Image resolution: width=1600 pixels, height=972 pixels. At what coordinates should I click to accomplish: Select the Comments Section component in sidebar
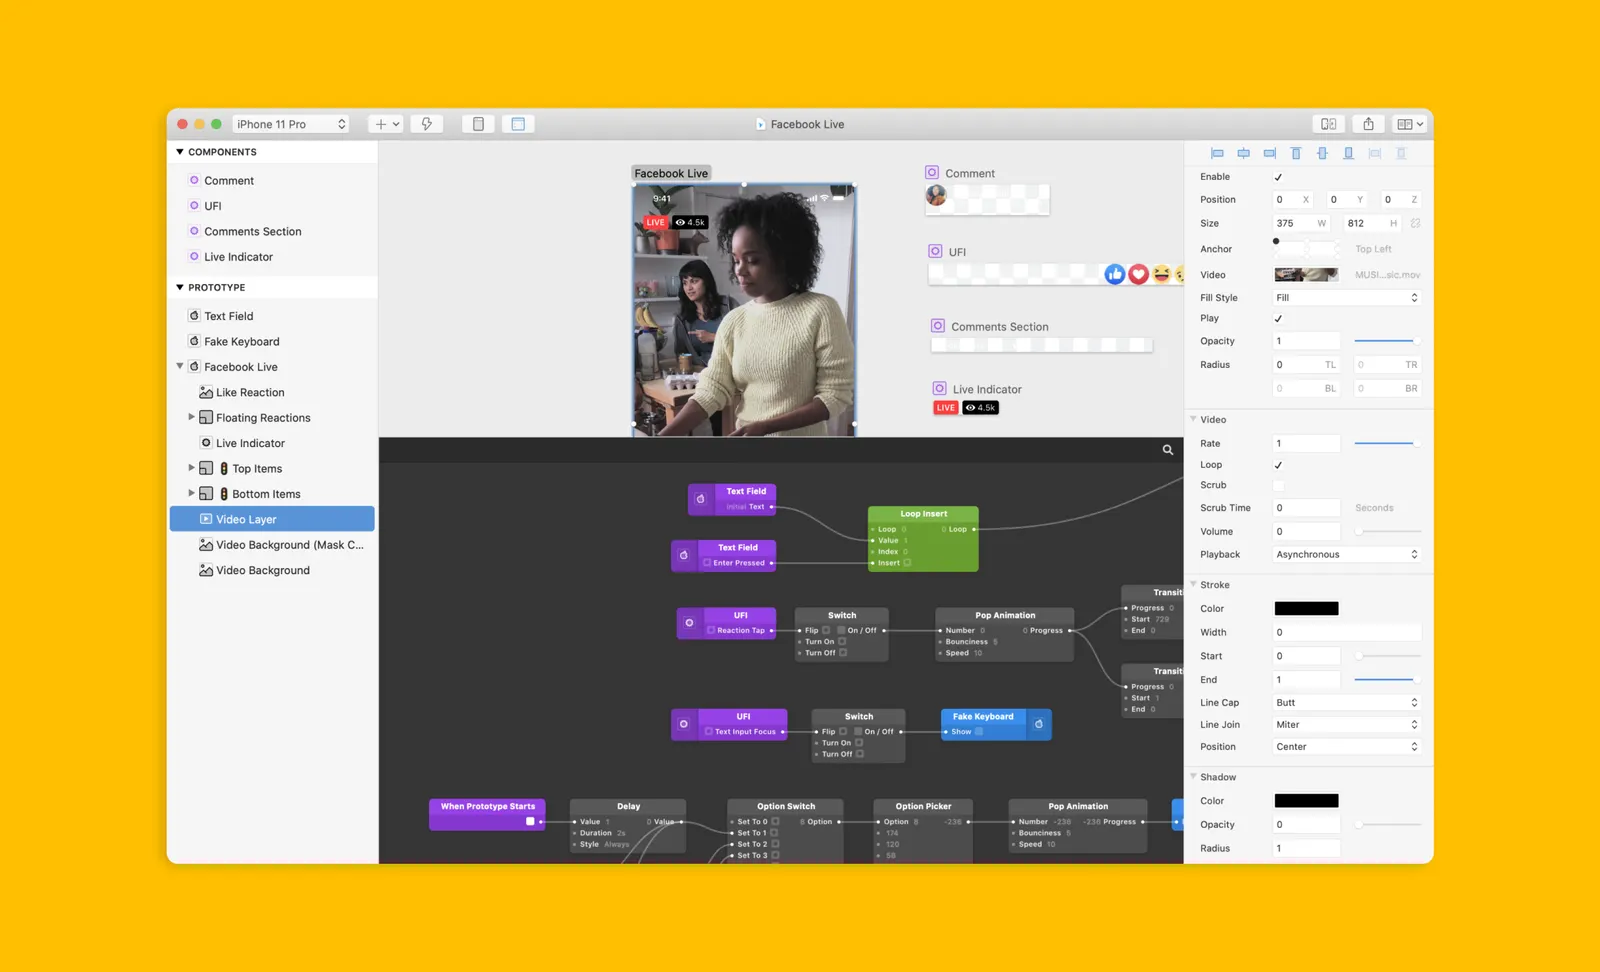(x=272, y=231)
